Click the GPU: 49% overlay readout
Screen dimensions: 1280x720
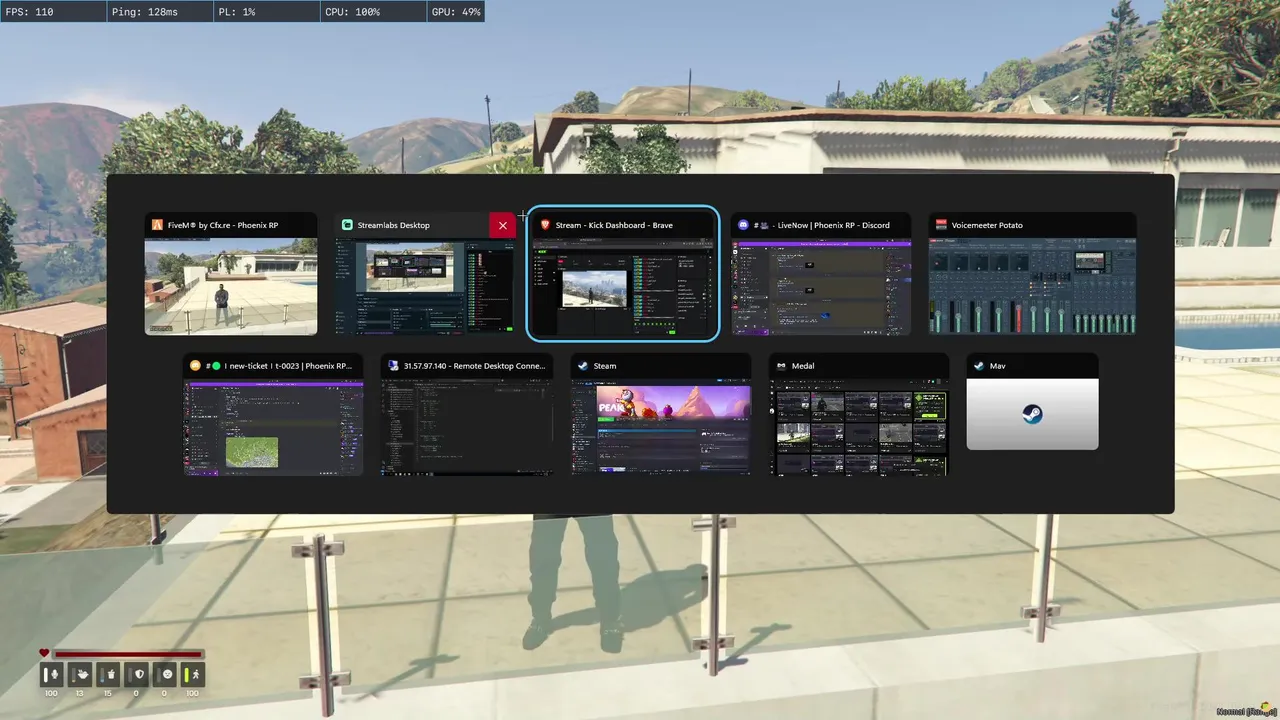(x=456, y=12)
